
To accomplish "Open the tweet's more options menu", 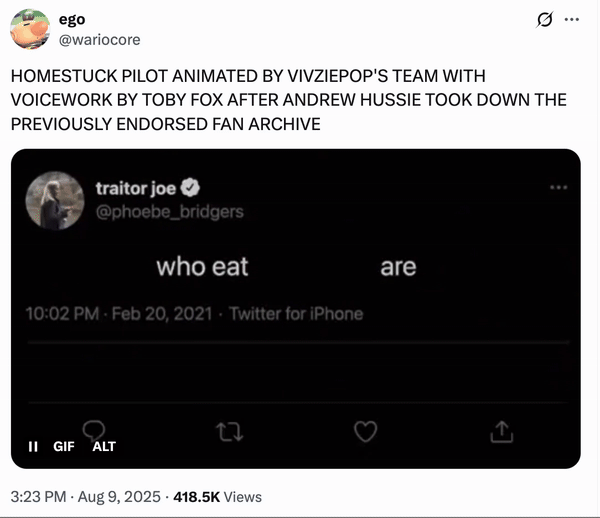I will 573,20.
